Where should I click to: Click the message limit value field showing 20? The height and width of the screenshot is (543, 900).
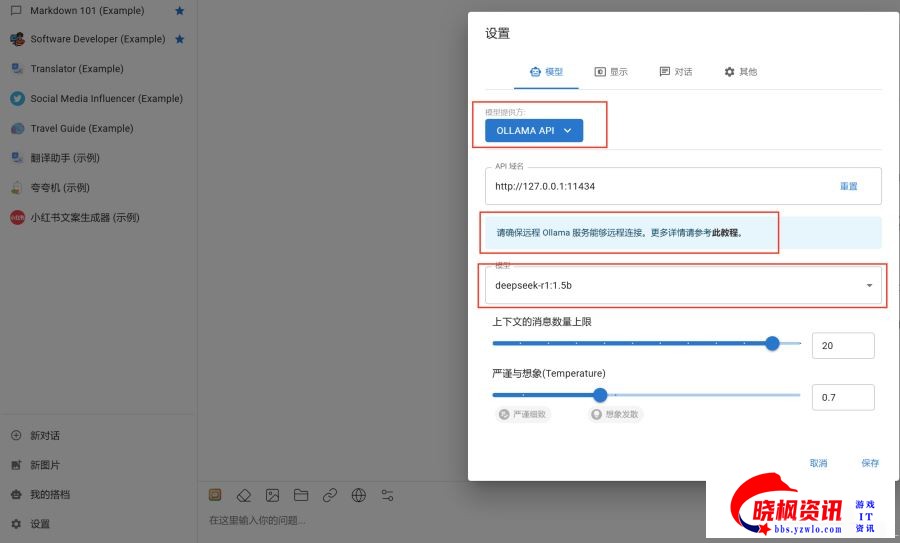click(x=843, y=346)
